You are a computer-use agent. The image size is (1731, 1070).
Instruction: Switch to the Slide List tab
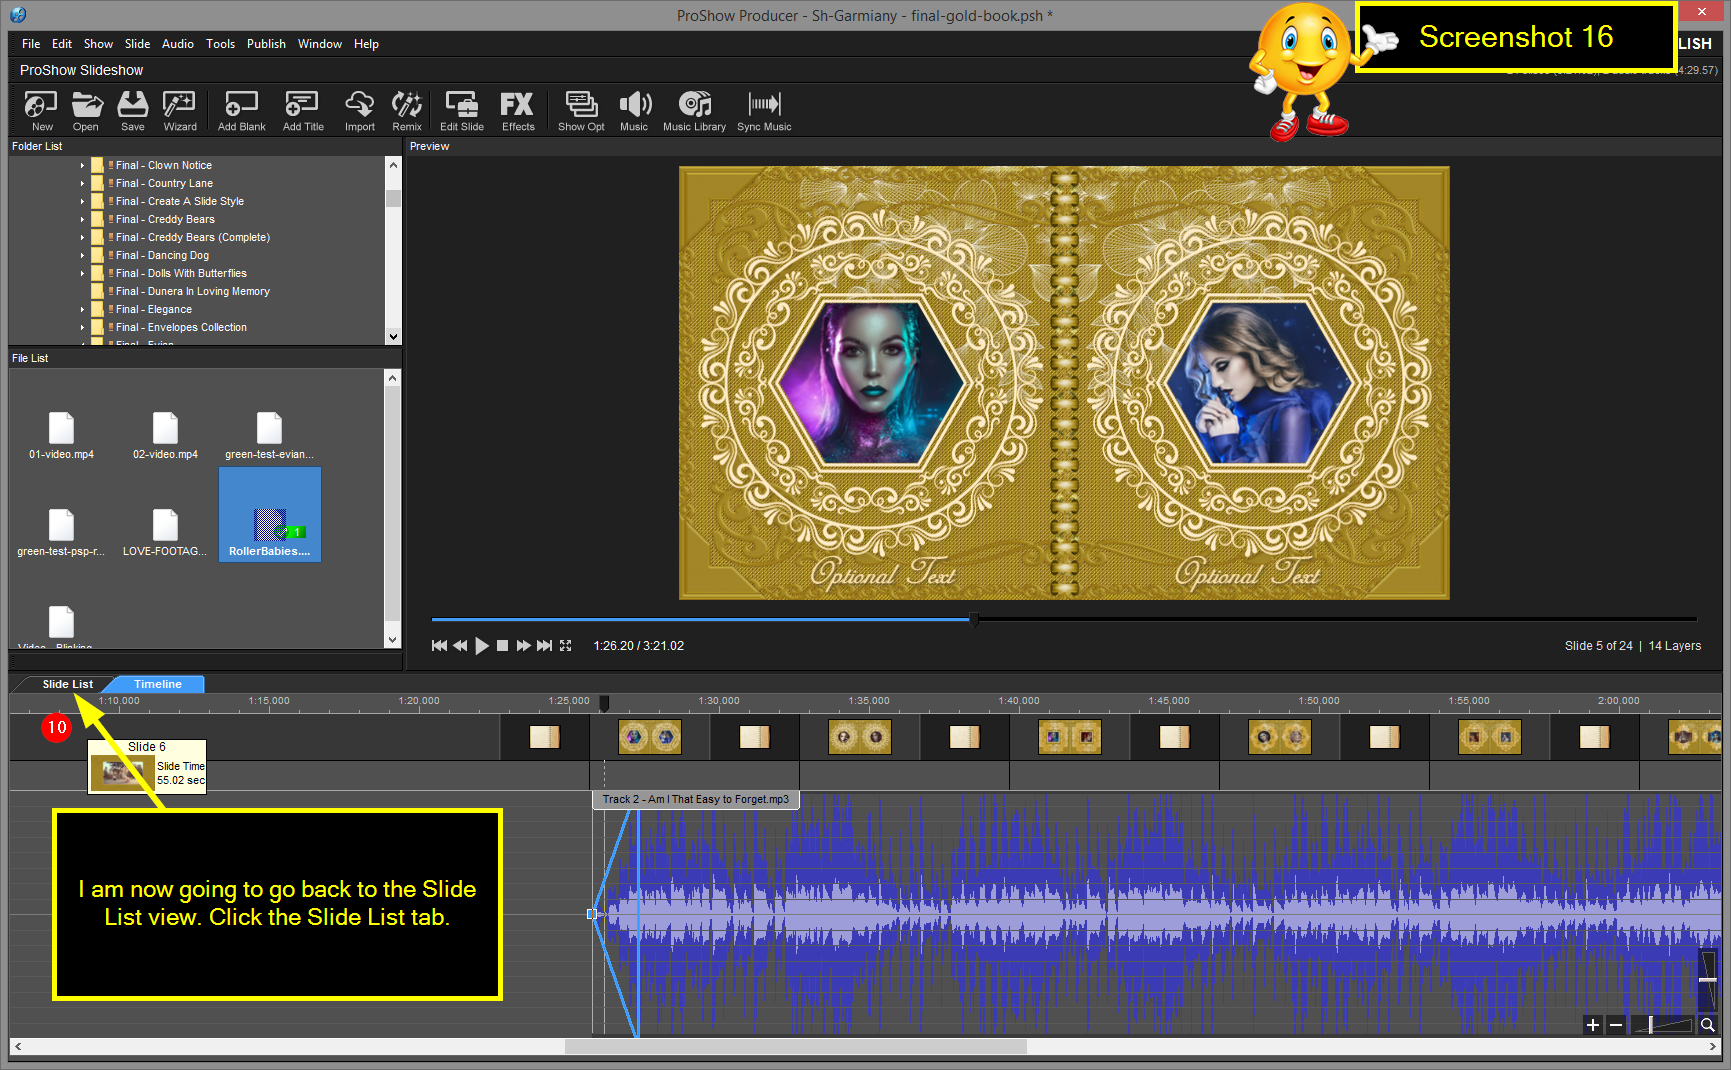[x=67, y=685]
